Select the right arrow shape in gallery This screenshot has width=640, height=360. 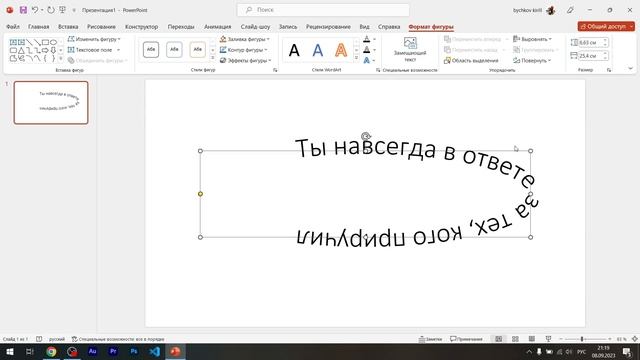pyautogui.click(x=45, y=50)
